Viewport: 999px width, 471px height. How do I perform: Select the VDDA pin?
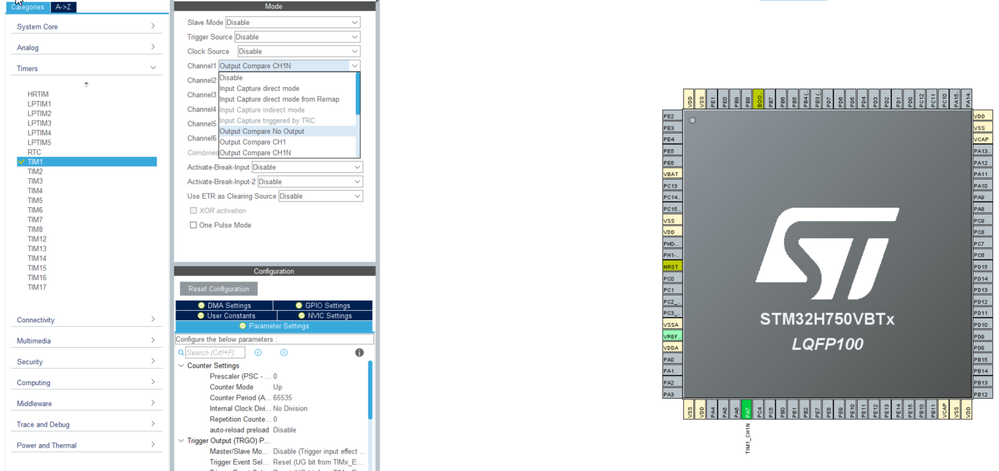click(672, 347)
